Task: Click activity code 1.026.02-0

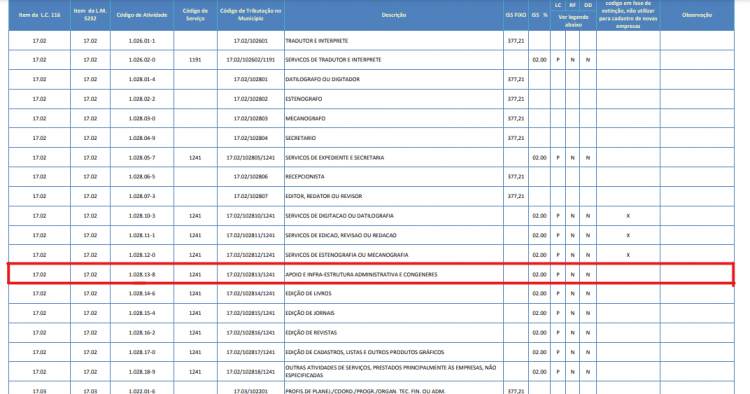Action: tap(142, 60)
